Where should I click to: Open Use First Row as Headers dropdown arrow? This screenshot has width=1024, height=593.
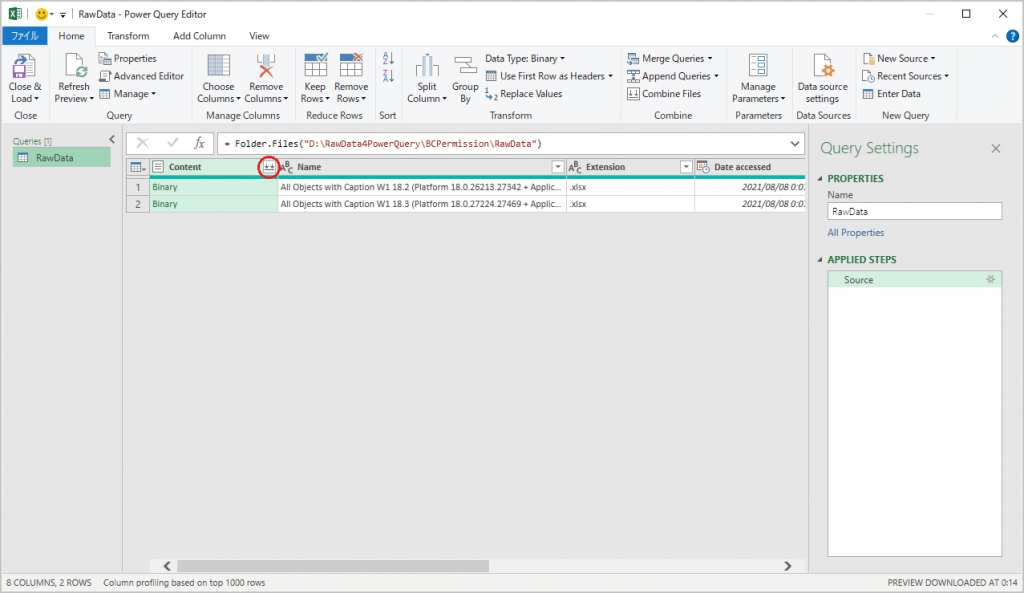(611, 76)
